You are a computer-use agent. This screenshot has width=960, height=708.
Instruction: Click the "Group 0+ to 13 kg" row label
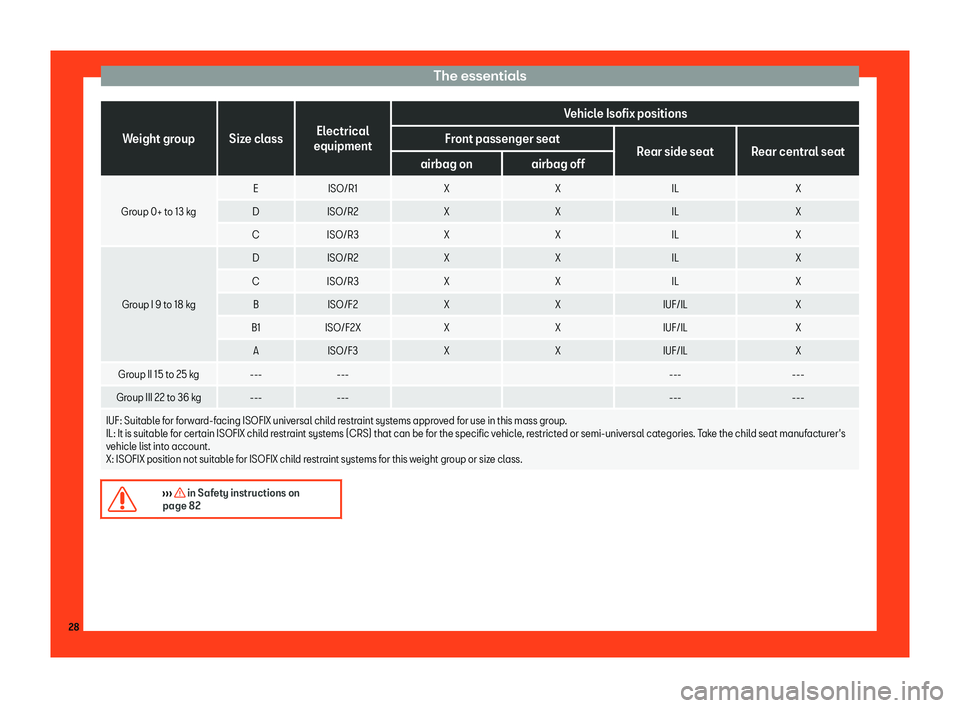point(158,211)
